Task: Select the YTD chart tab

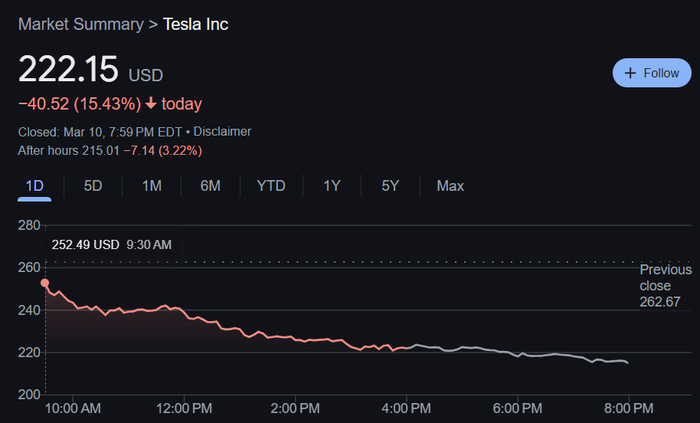Action: click(271, 186)
